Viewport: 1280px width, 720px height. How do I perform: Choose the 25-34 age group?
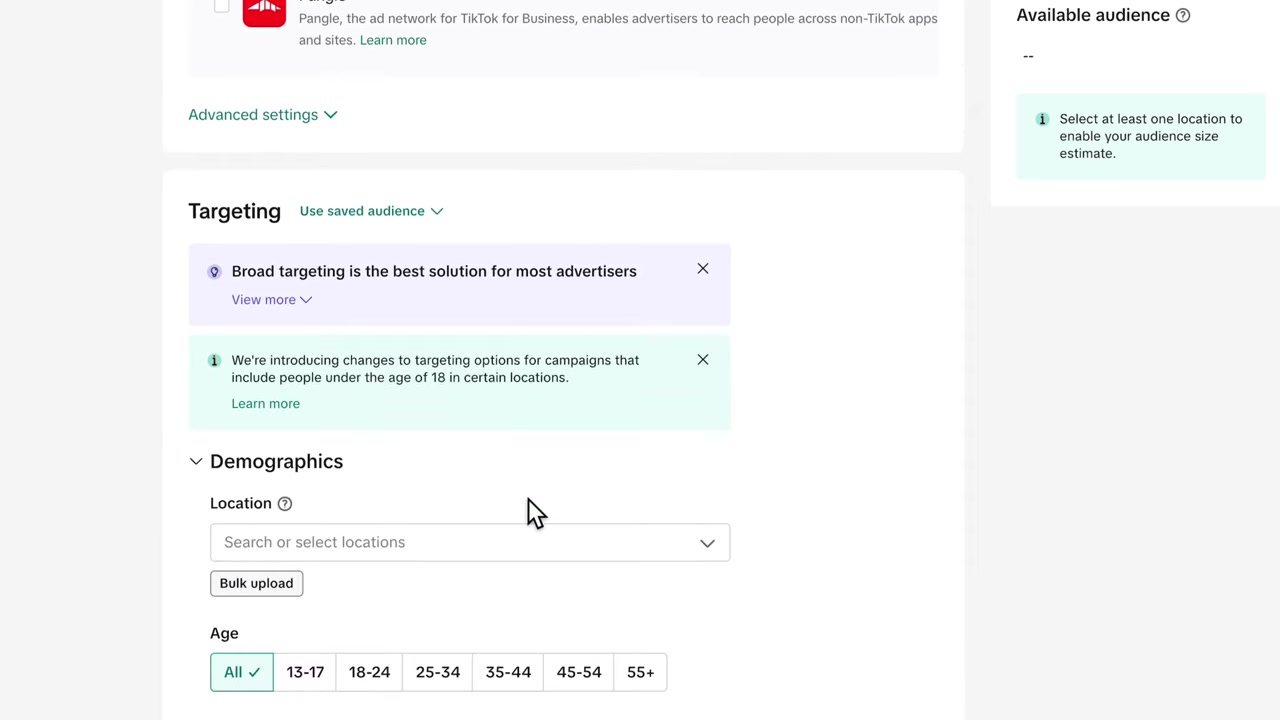coord(438,672)
